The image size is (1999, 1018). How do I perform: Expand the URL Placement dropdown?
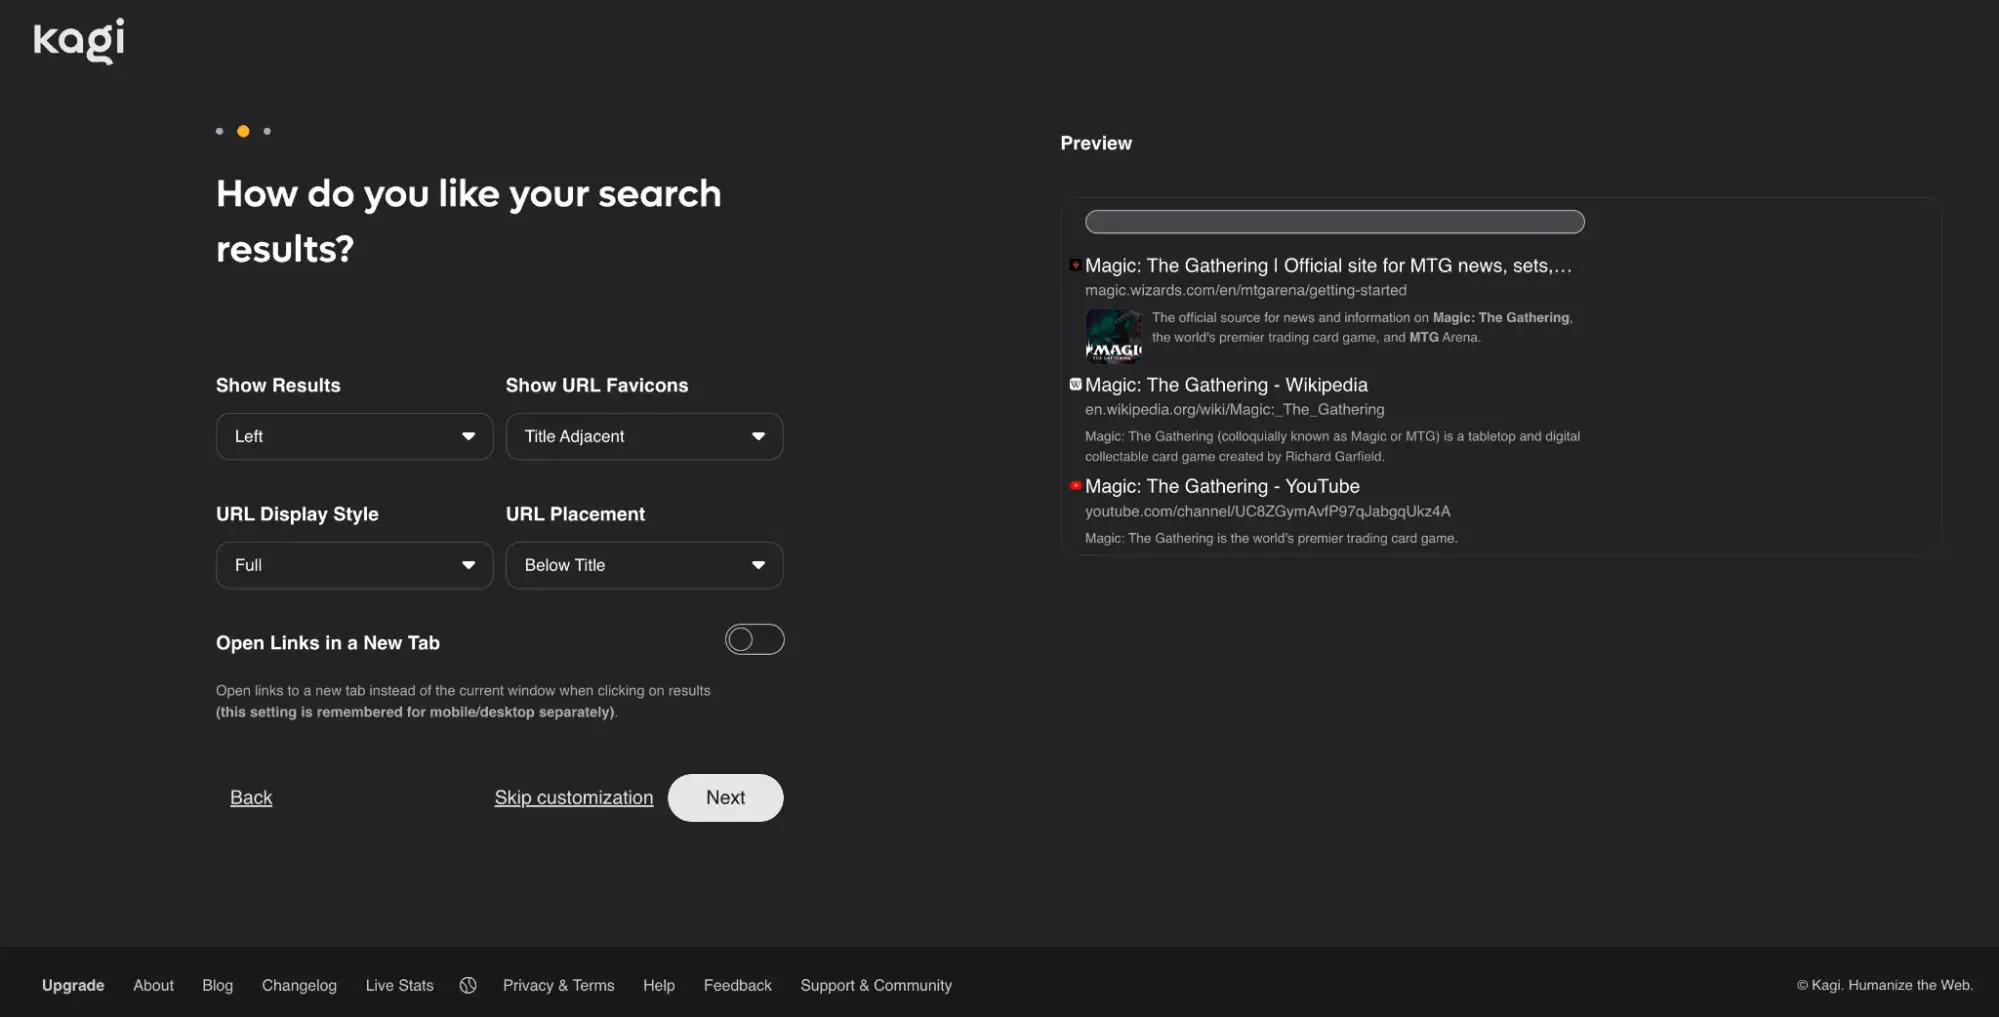644,566
